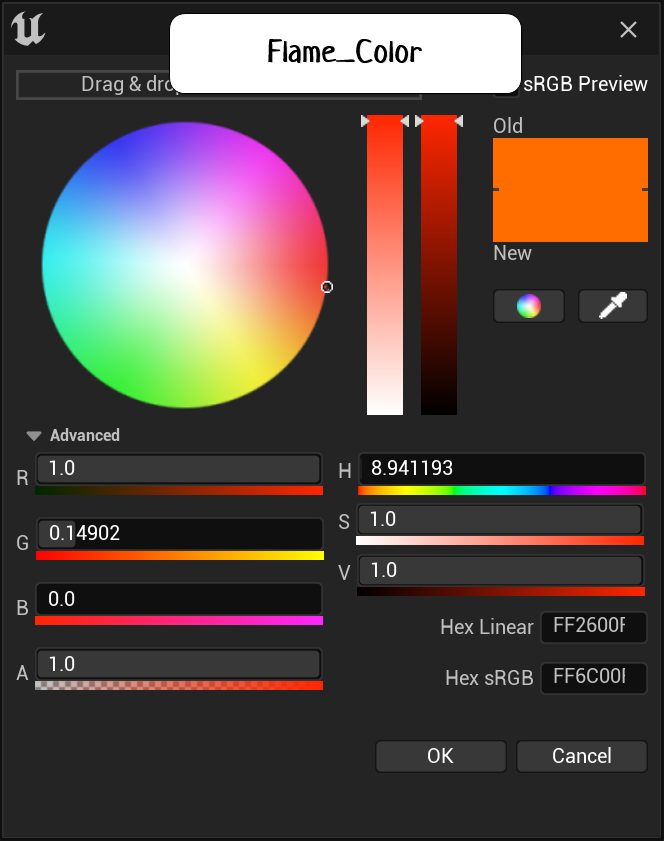Click the Hex sRGB label

tap(489, 678)
